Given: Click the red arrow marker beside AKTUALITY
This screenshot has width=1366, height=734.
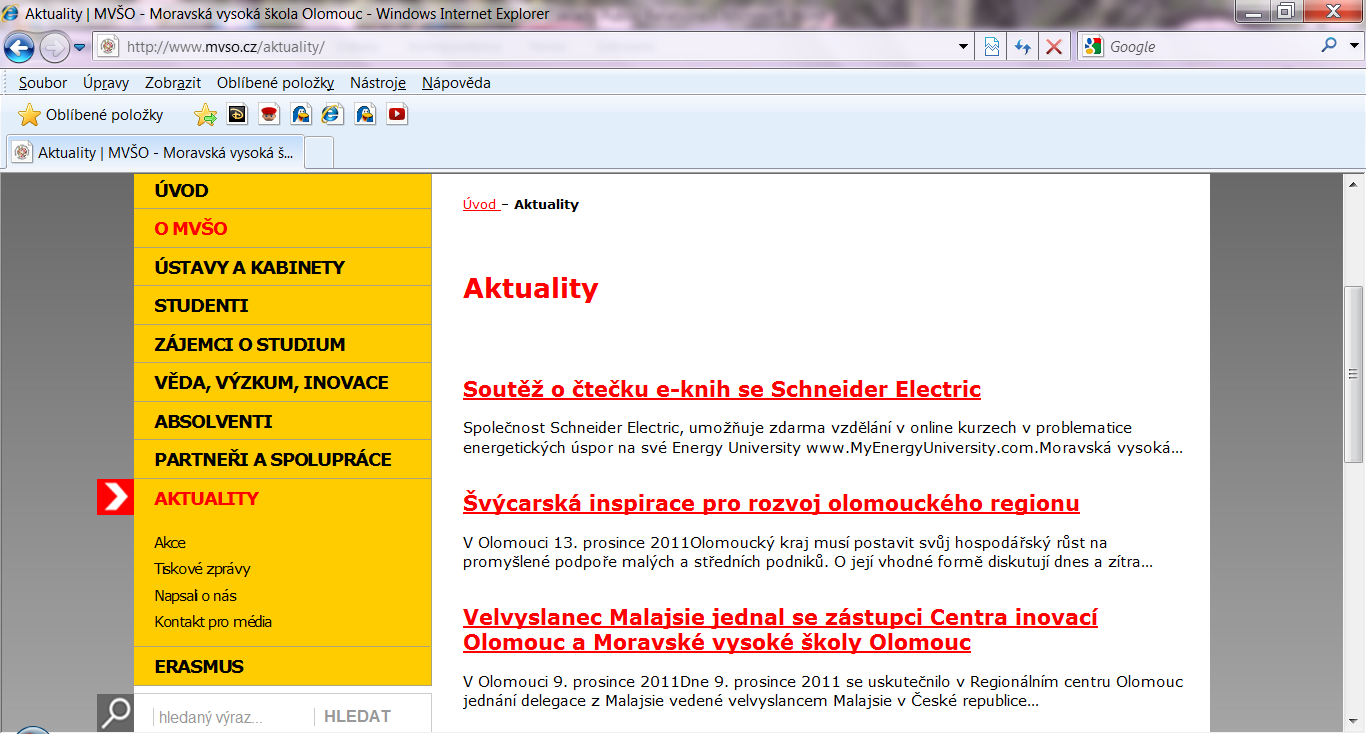Looking at the screenshot, I should [115, 498].
